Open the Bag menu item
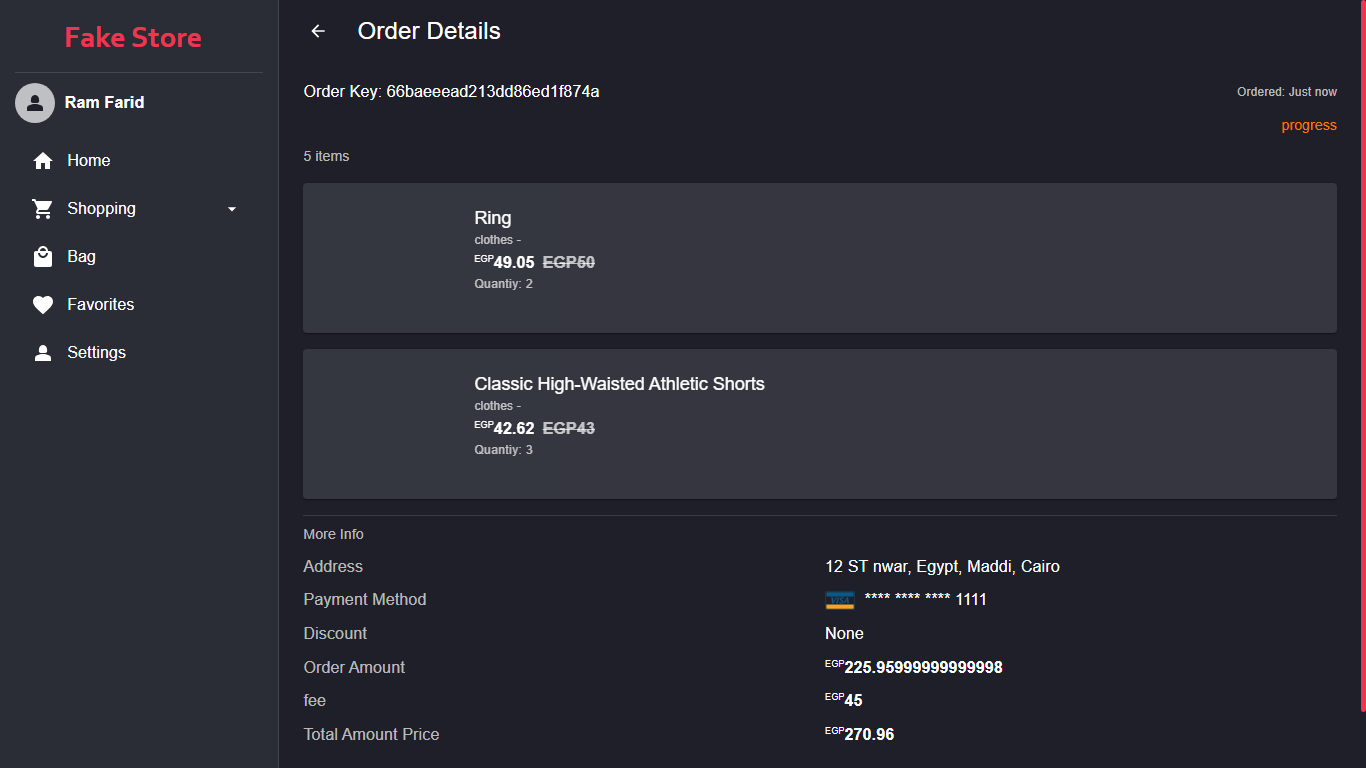1366x768 pixels. click(x=82, y=257)
